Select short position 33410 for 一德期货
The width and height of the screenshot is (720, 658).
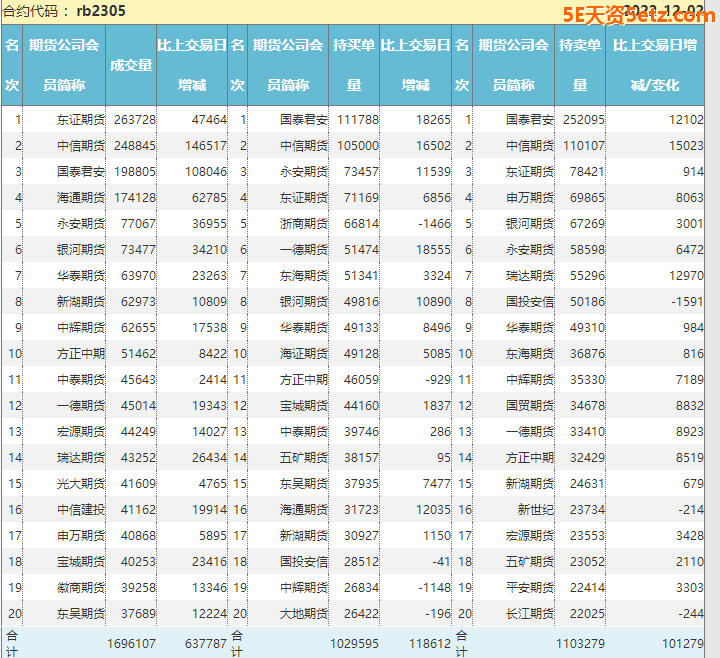point(587,432)
